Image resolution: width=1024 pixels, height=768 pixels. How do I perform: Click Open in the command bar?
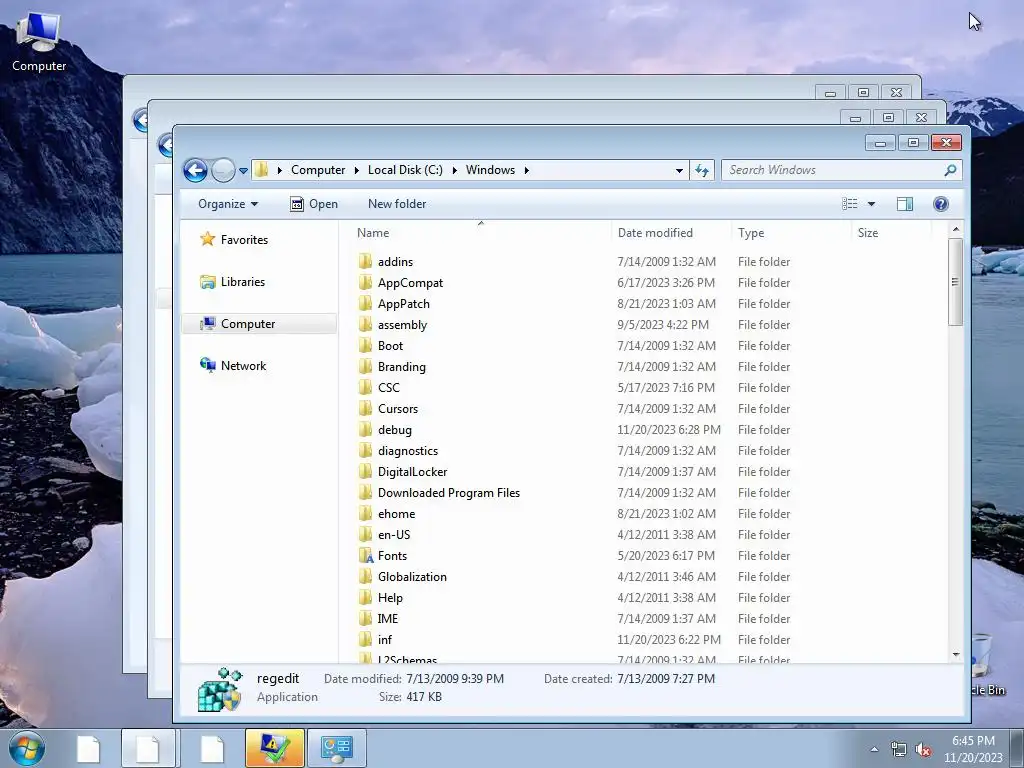[x=314, y=204]
